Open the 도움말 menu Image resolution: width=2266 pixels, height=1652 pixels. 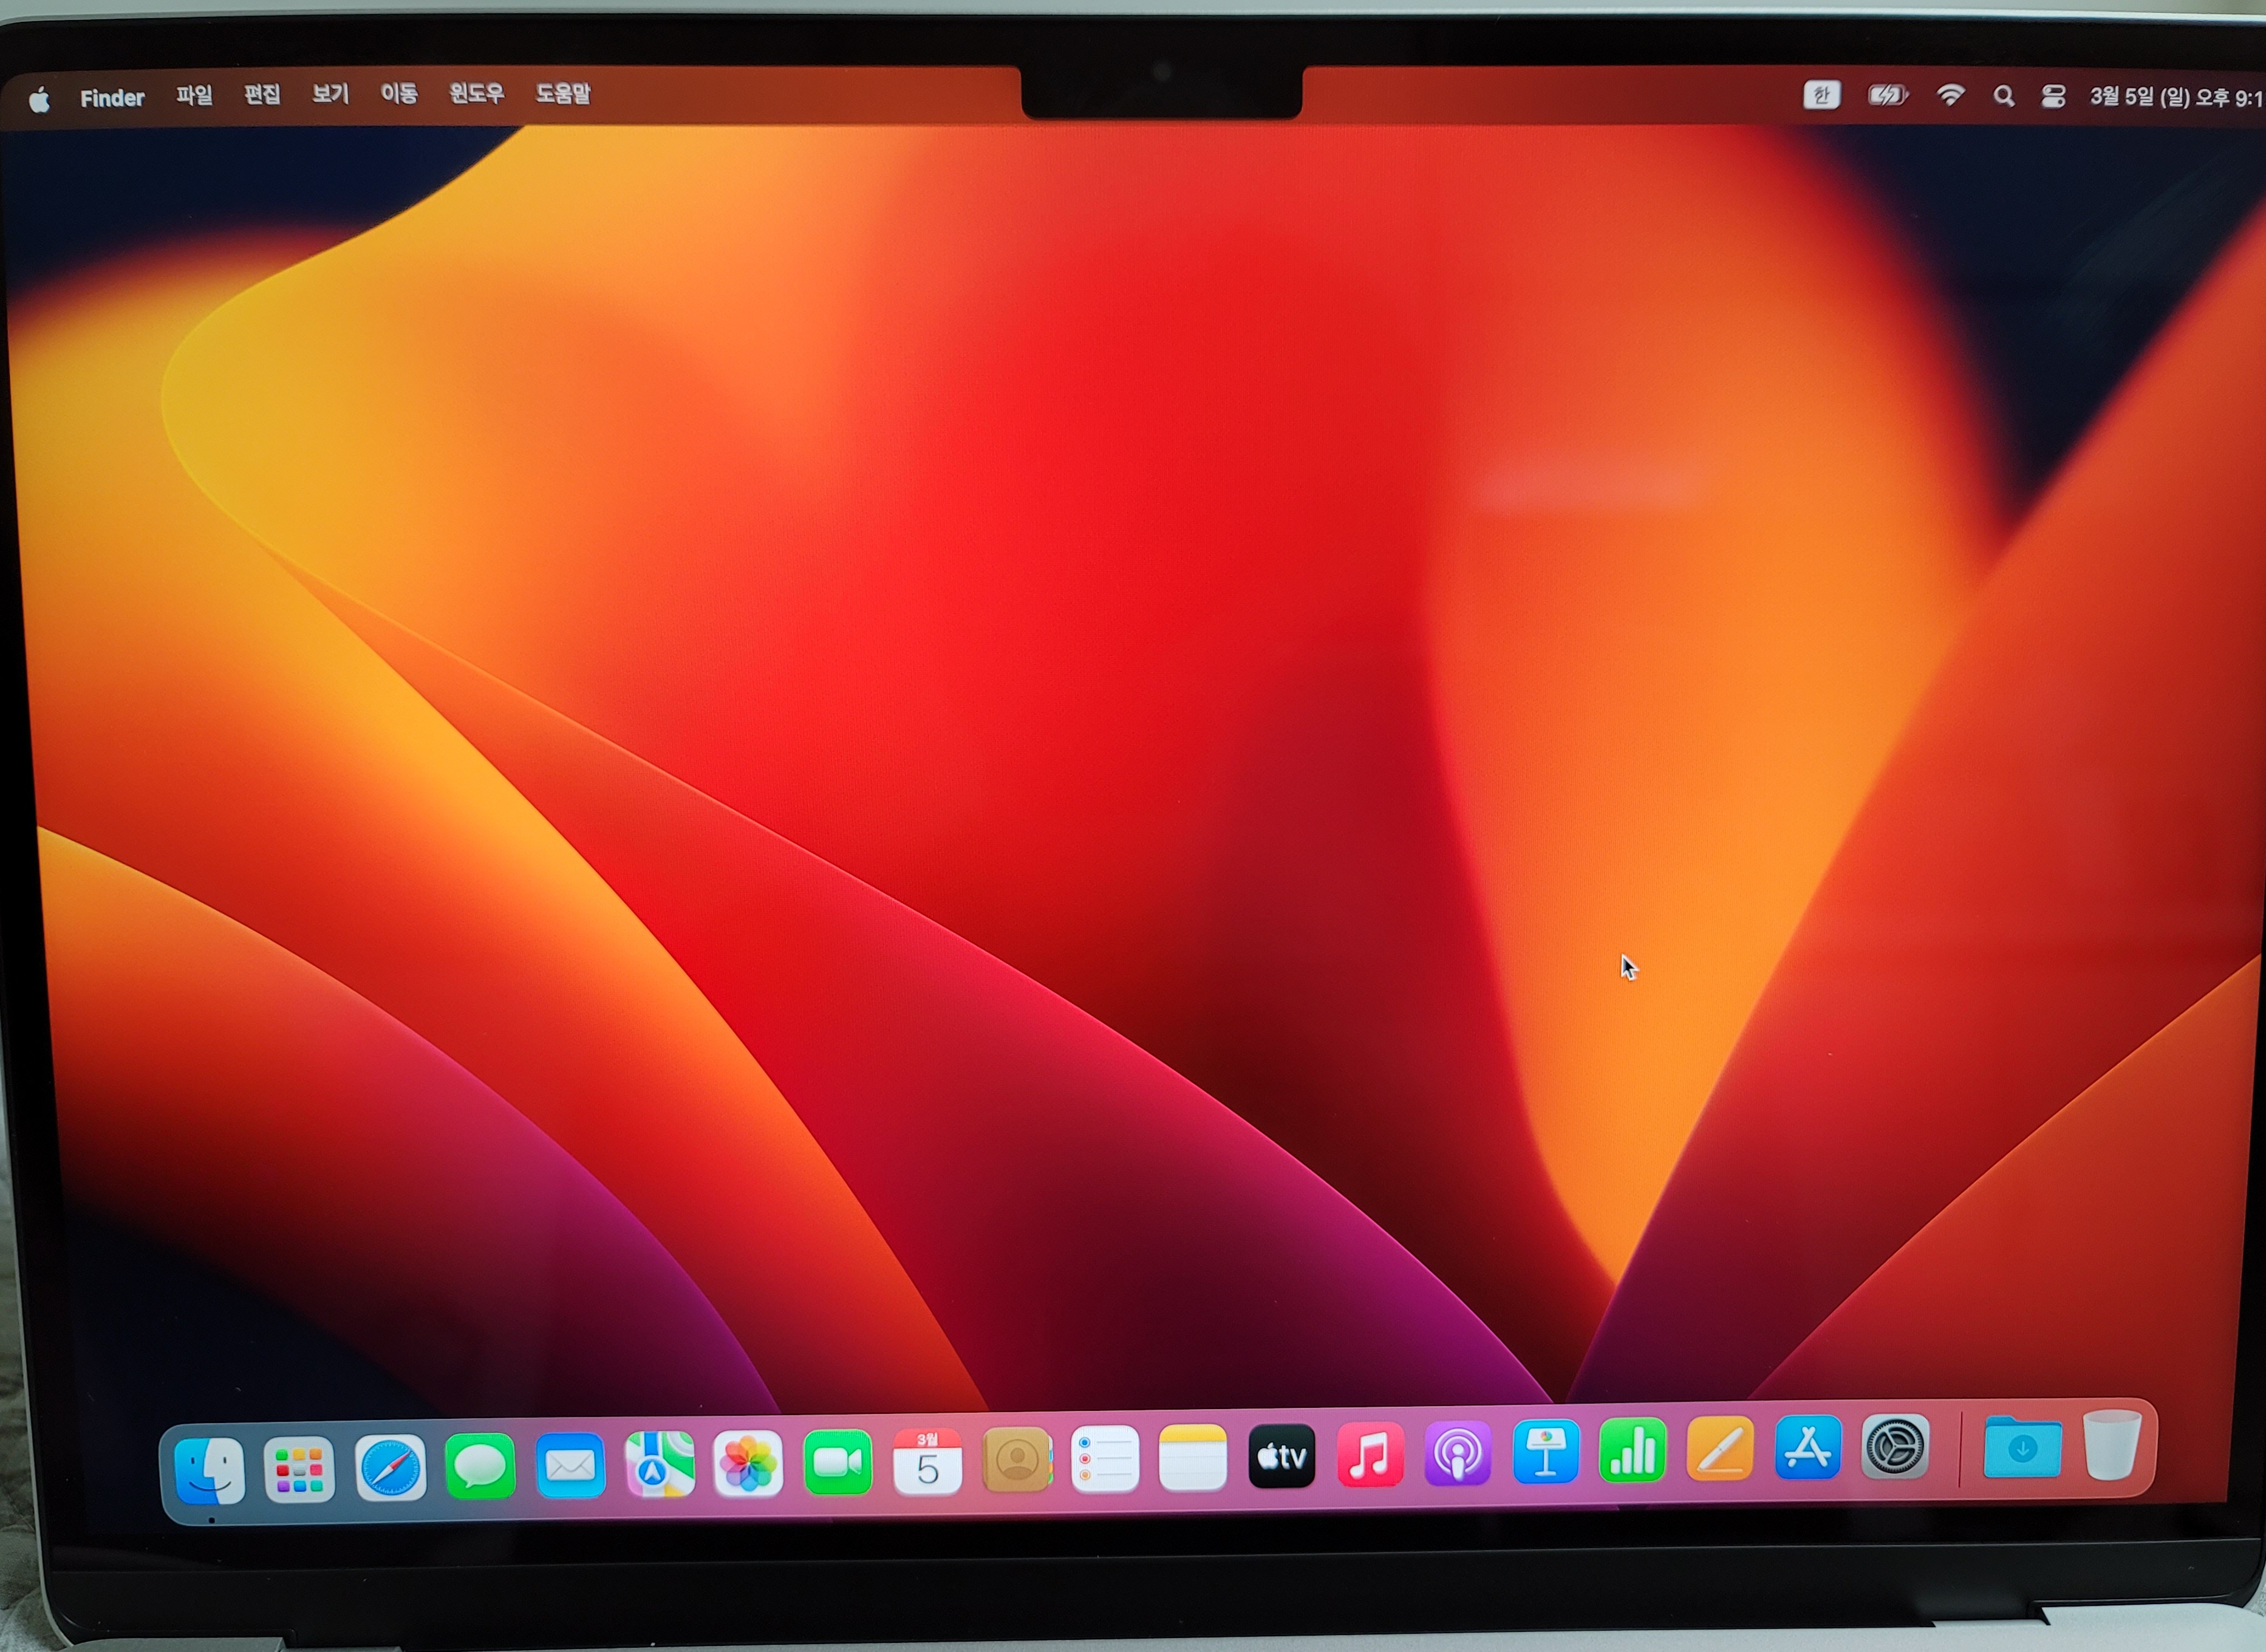tap(562, 94)
